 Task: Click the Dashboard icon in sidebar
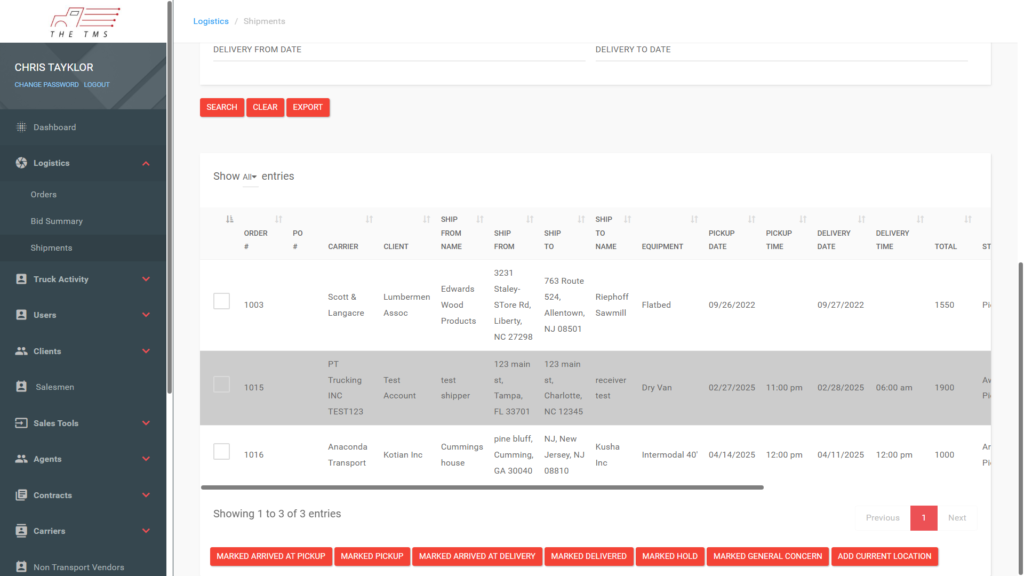pos(21,127)
